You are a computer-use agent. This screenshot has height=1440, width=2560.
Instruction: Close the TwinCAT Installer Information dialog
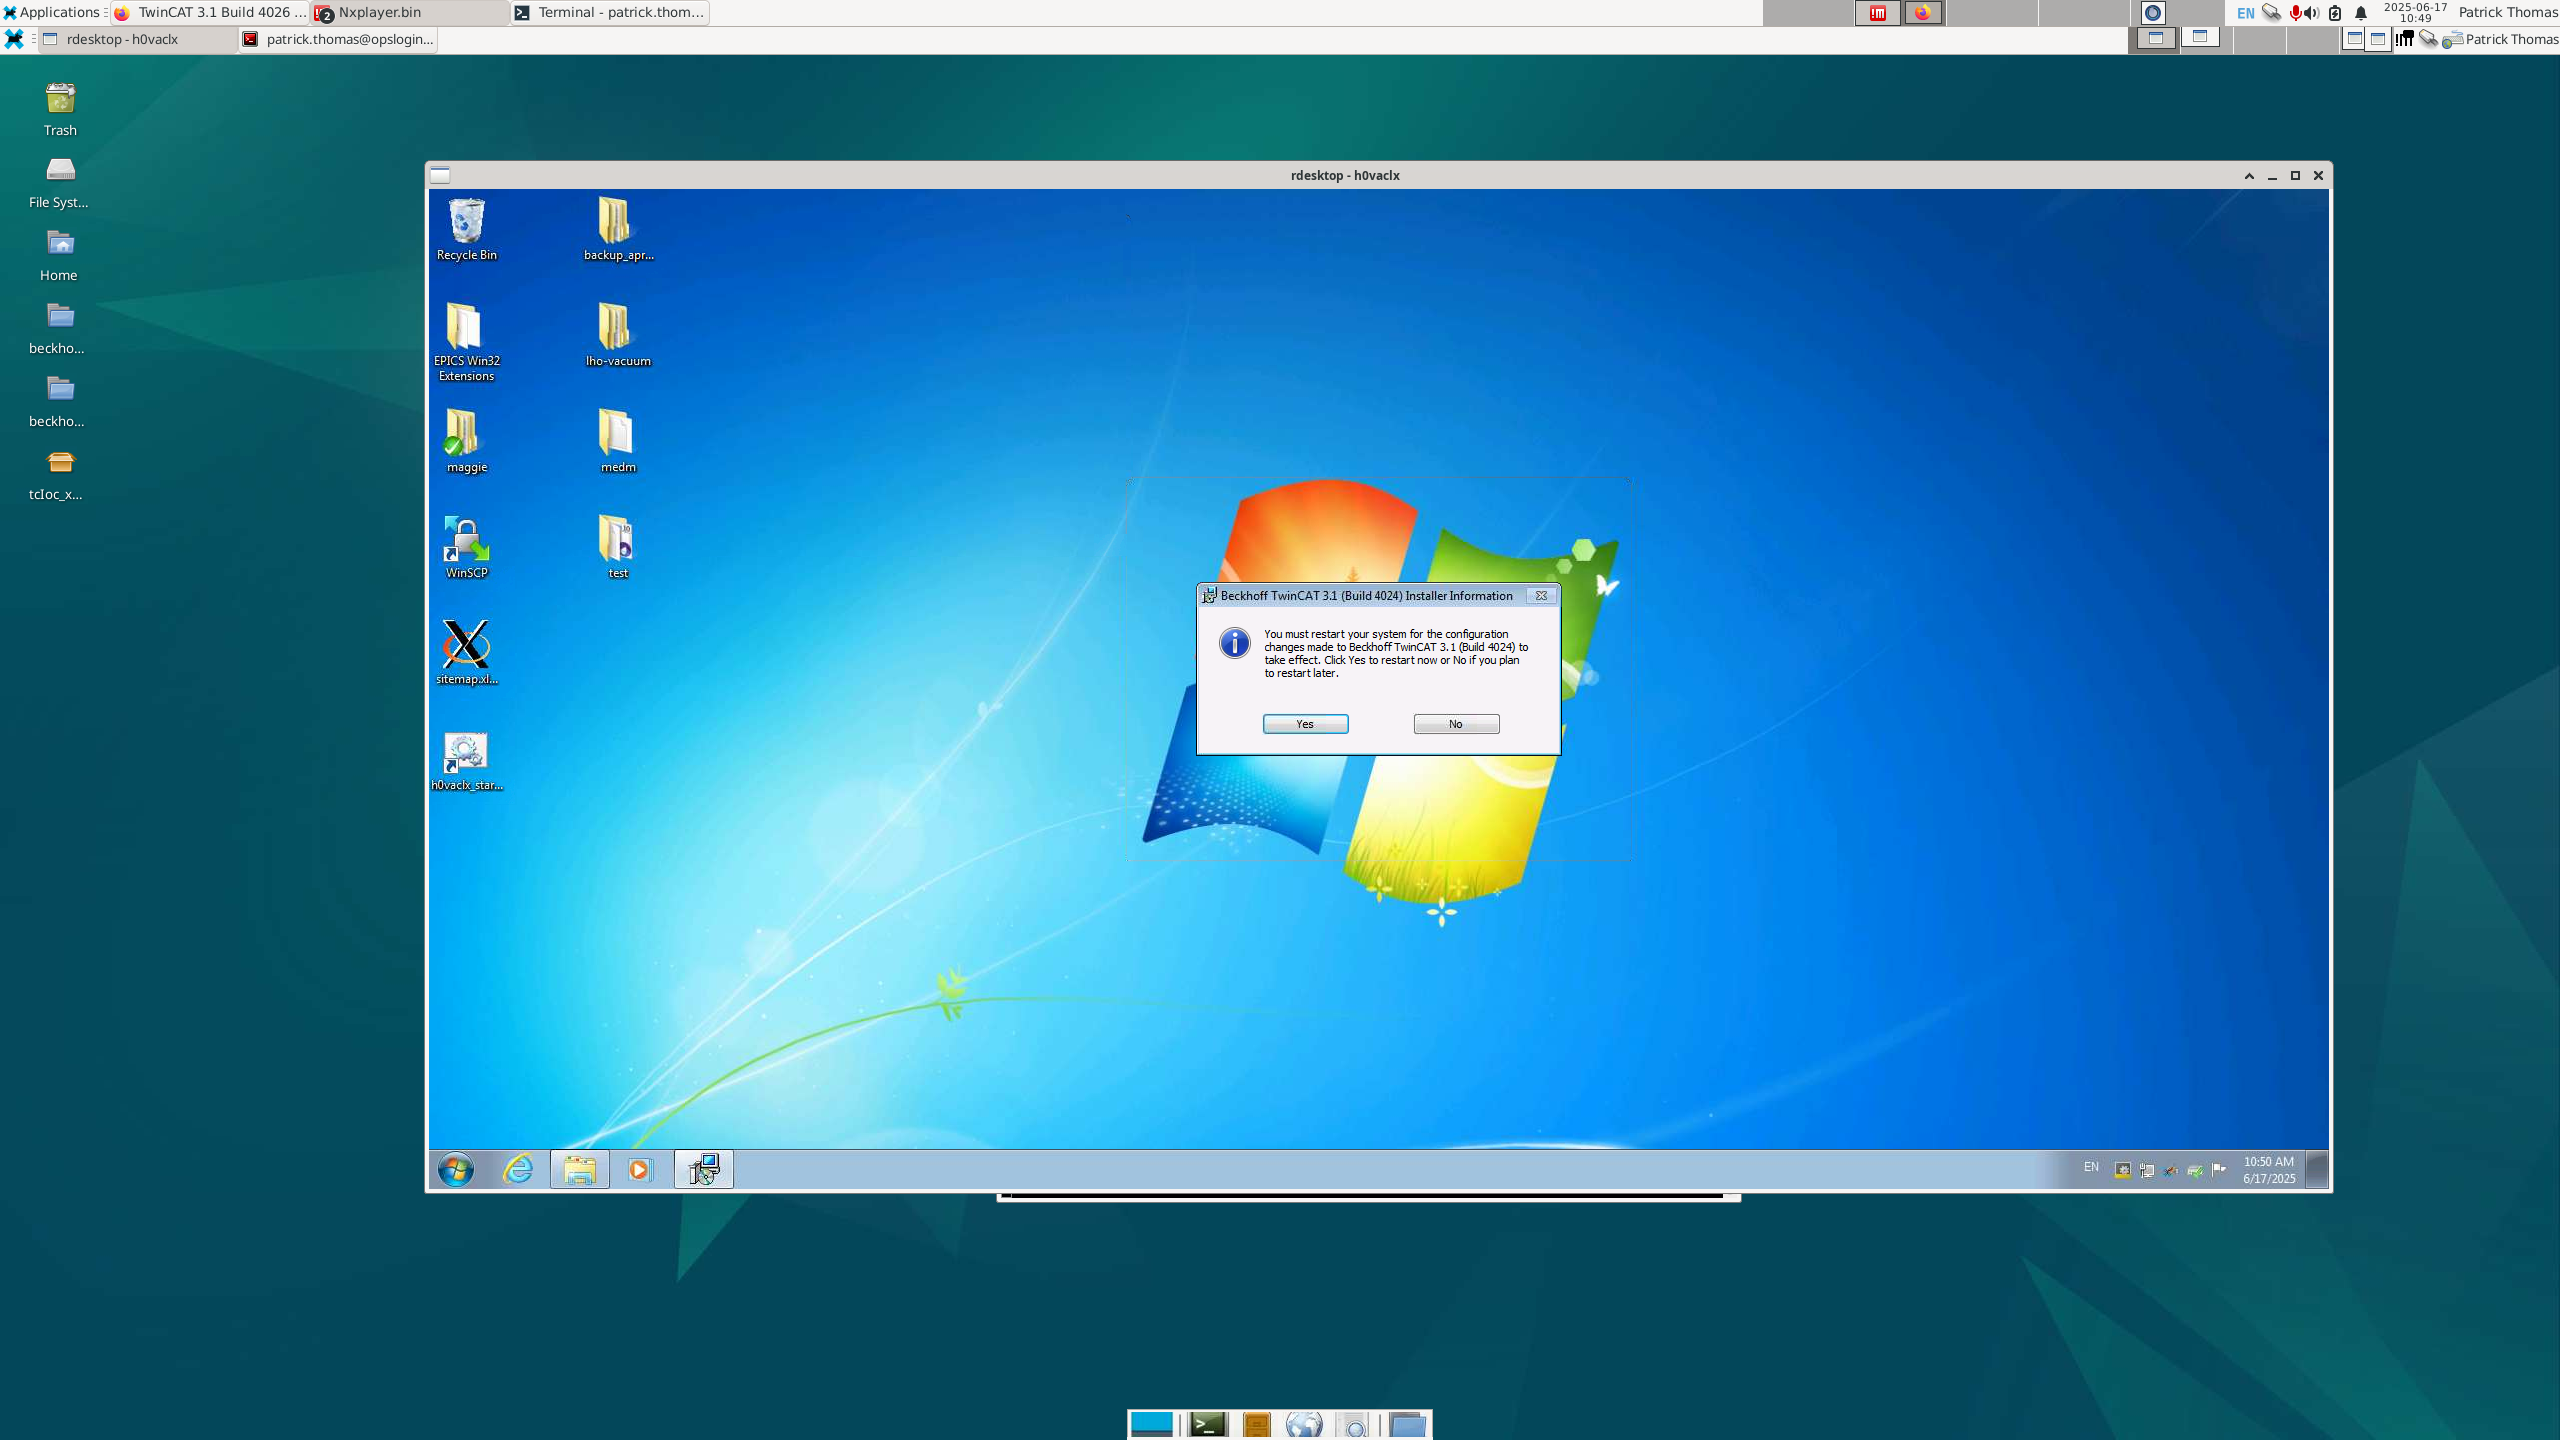coord(1541,596)
